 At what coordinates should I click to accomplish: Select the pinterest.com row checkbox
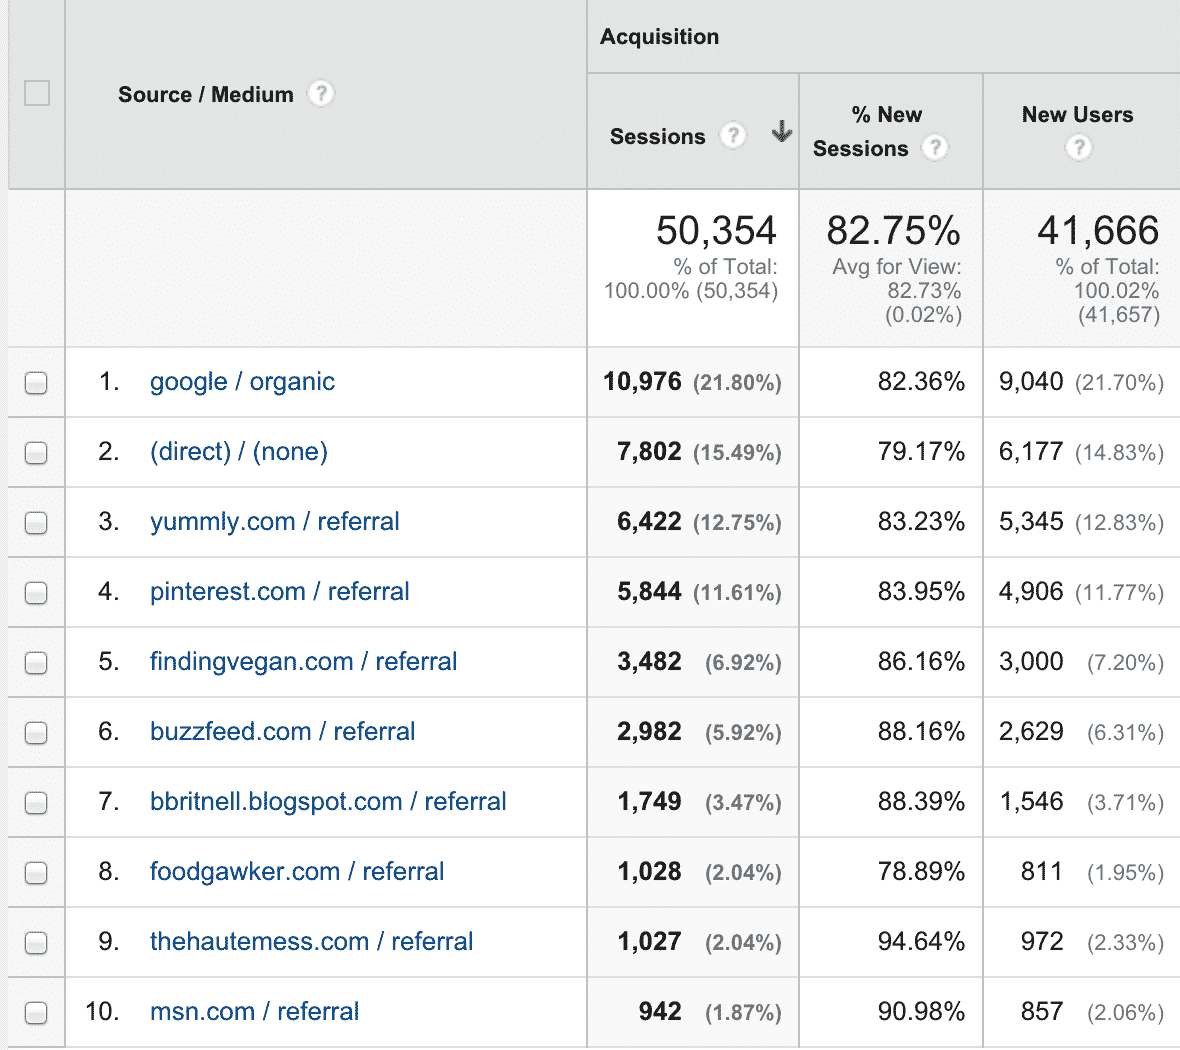pos(36,593)
